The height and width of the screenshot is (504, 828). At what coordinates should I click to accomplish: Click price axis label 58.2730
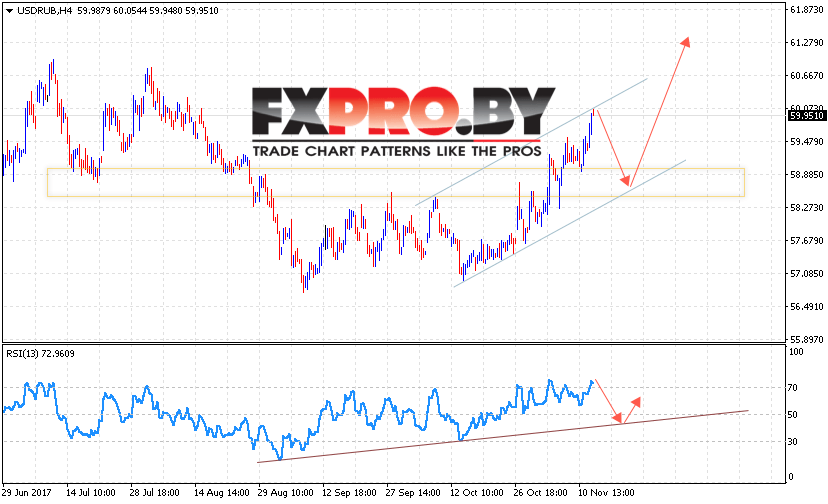click(x=806, y=208)
